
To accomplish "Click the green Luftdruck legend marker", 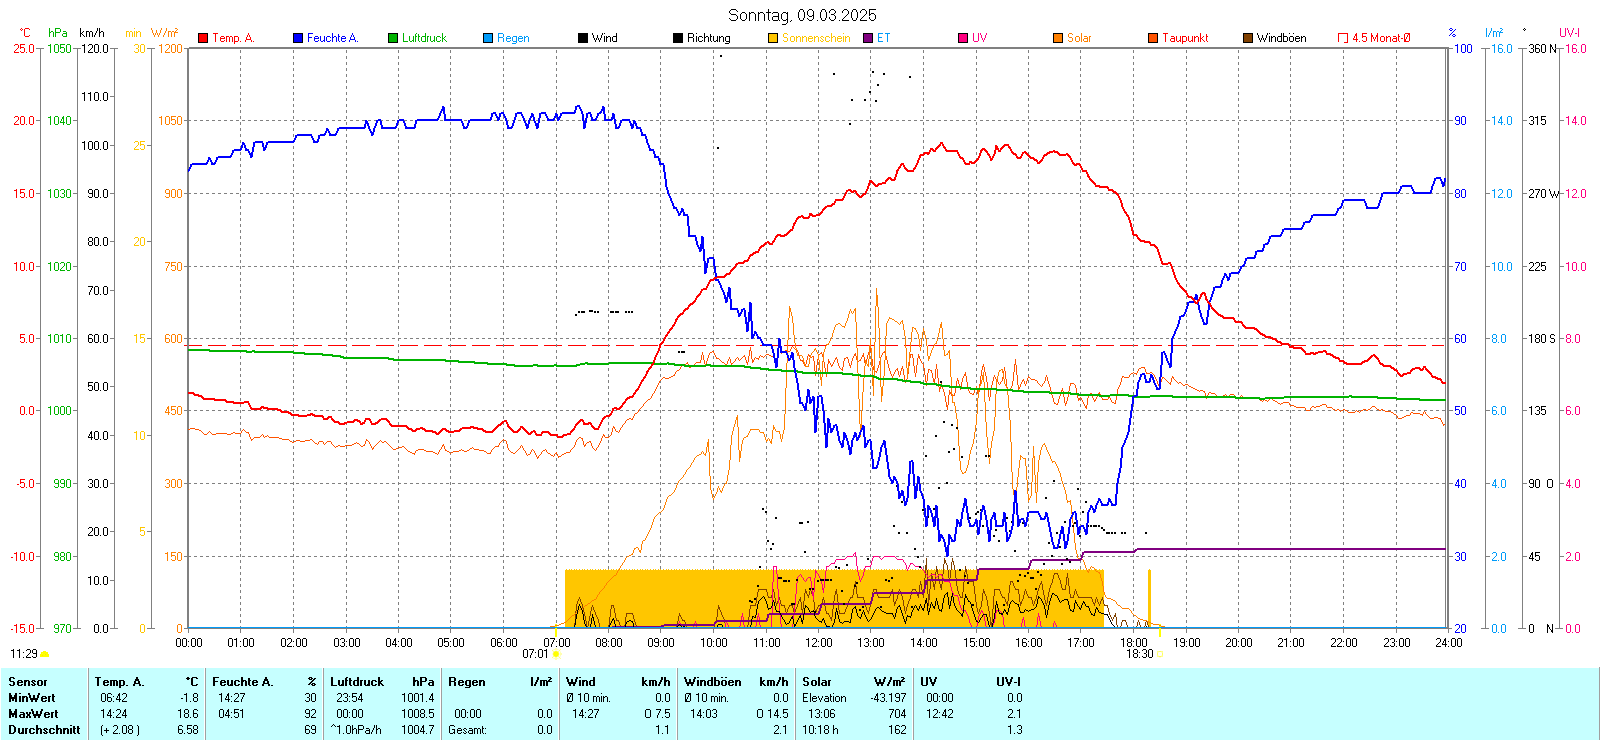I will [393, 38].
